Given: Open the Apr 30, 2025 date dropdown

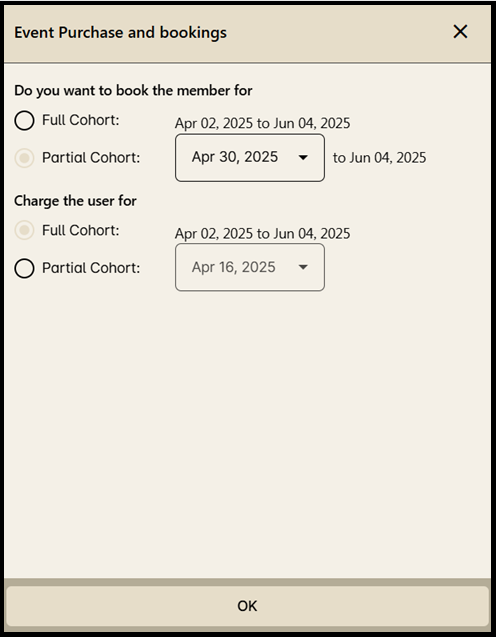Looking at the screenshot, I should (250, 157).
